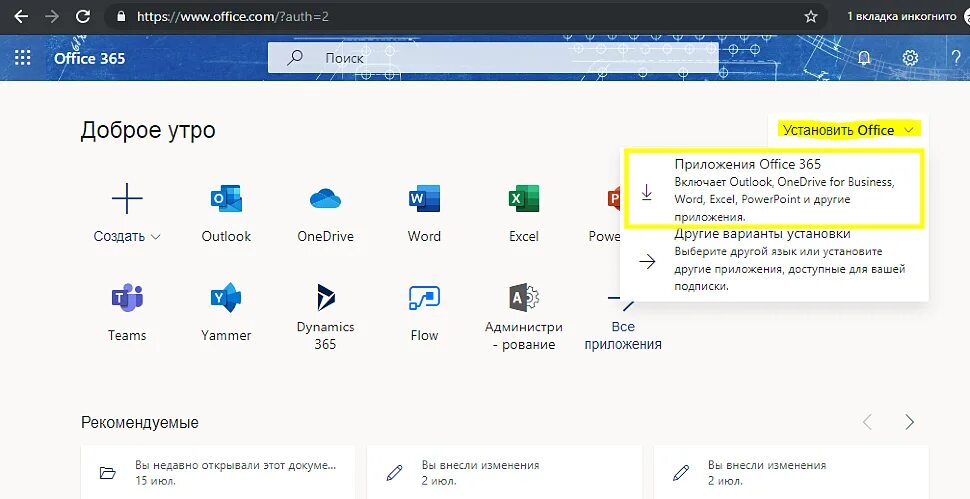
Task: Launch OneDrive from the app icons
Action: click(x=325, y=199)
